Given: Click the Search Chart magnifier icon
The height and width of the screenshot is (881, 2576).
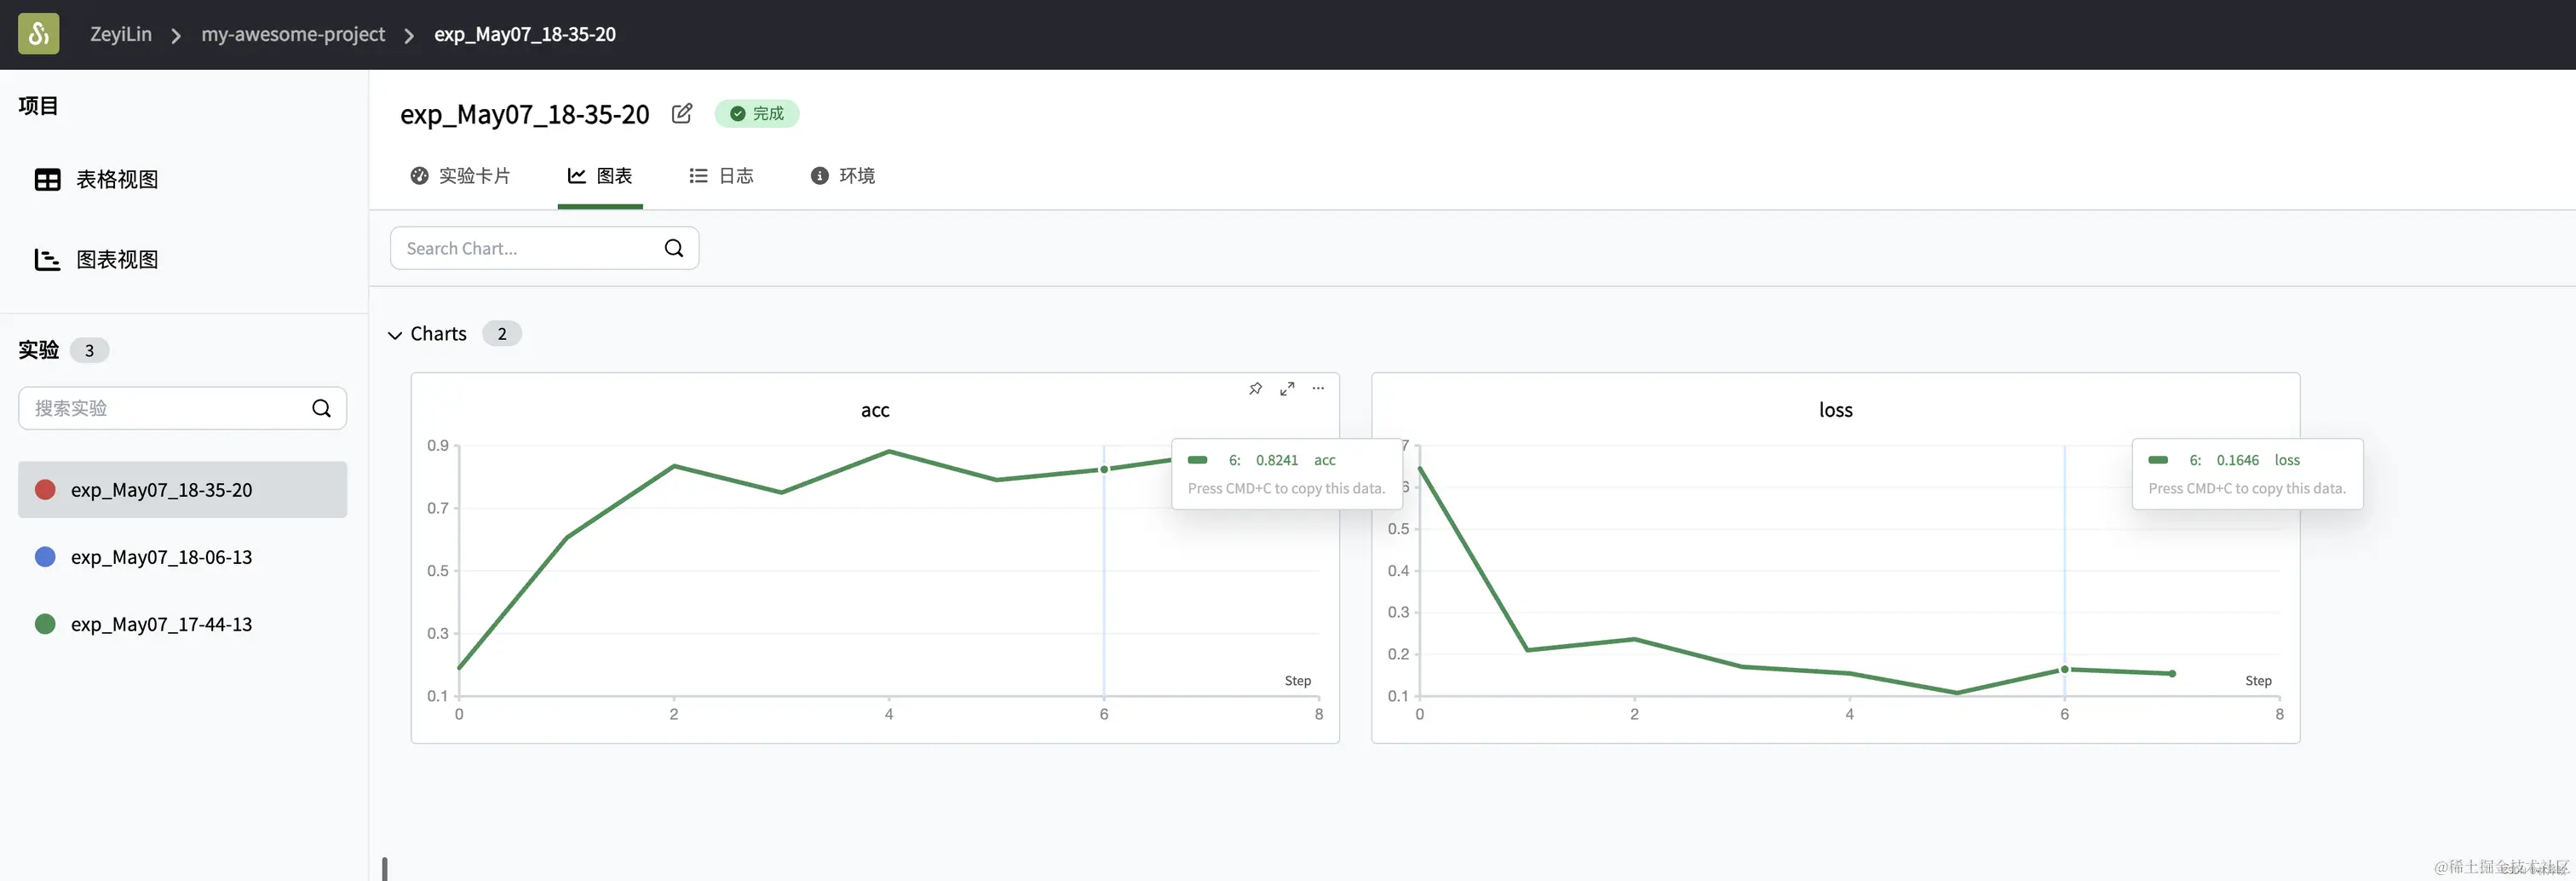Looking at the screenshot, I should [674, 248].
